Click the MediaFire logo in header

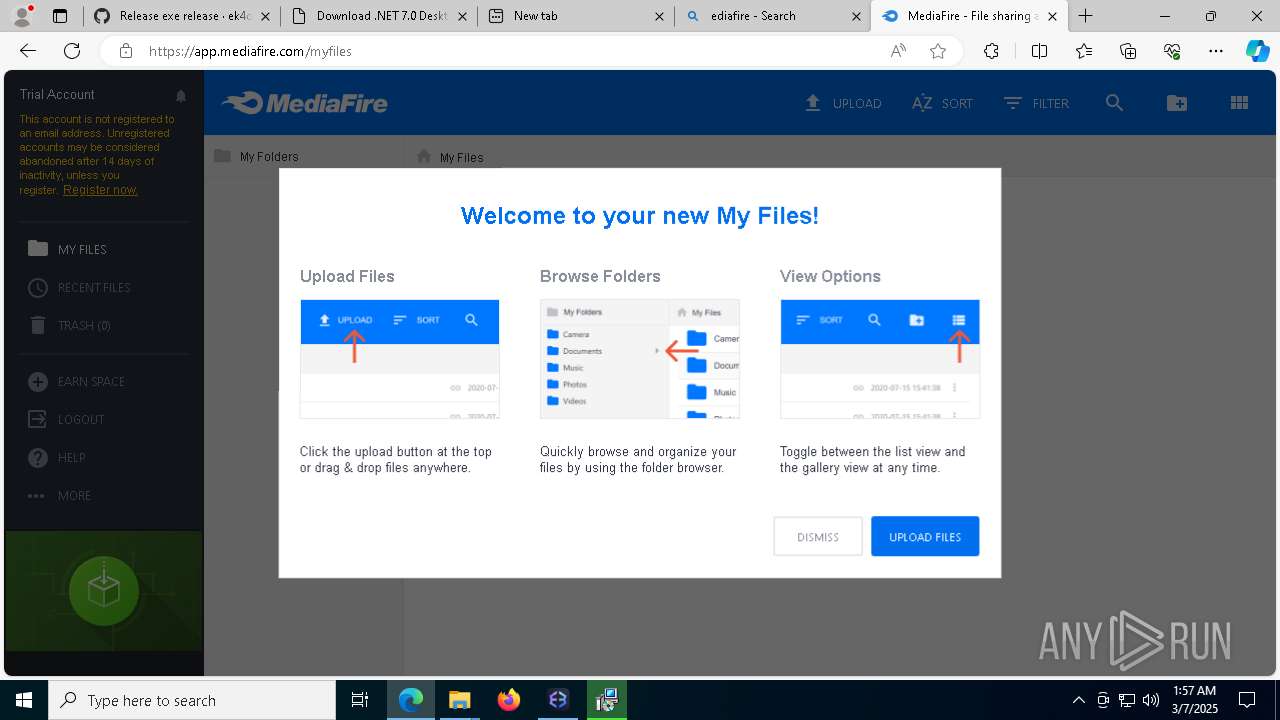tap(304, 102)
